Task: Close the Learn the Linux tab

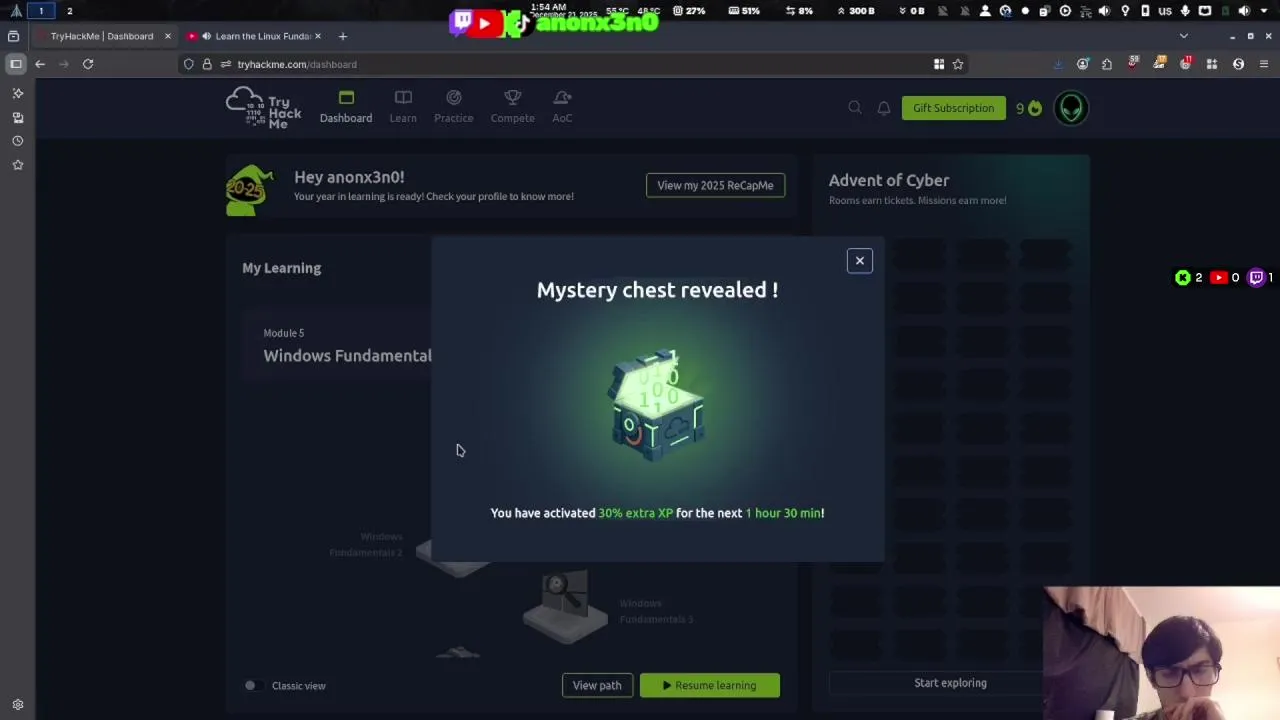Action: [318, 36]
